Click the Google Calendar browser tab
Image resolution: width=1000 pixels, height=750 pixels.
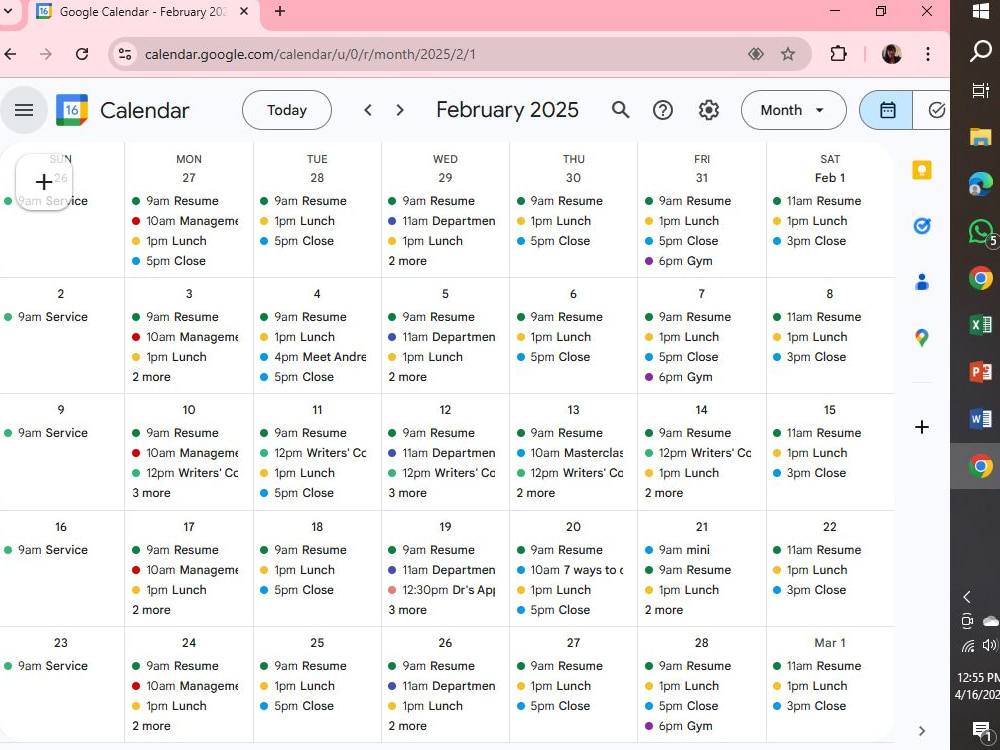pyautogui.click(x=143, y=11)
